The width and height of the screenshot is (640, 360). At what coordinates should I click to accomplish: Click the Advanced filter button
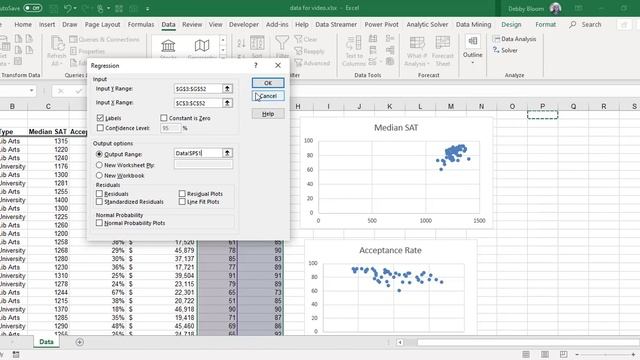tap(312, 63)
